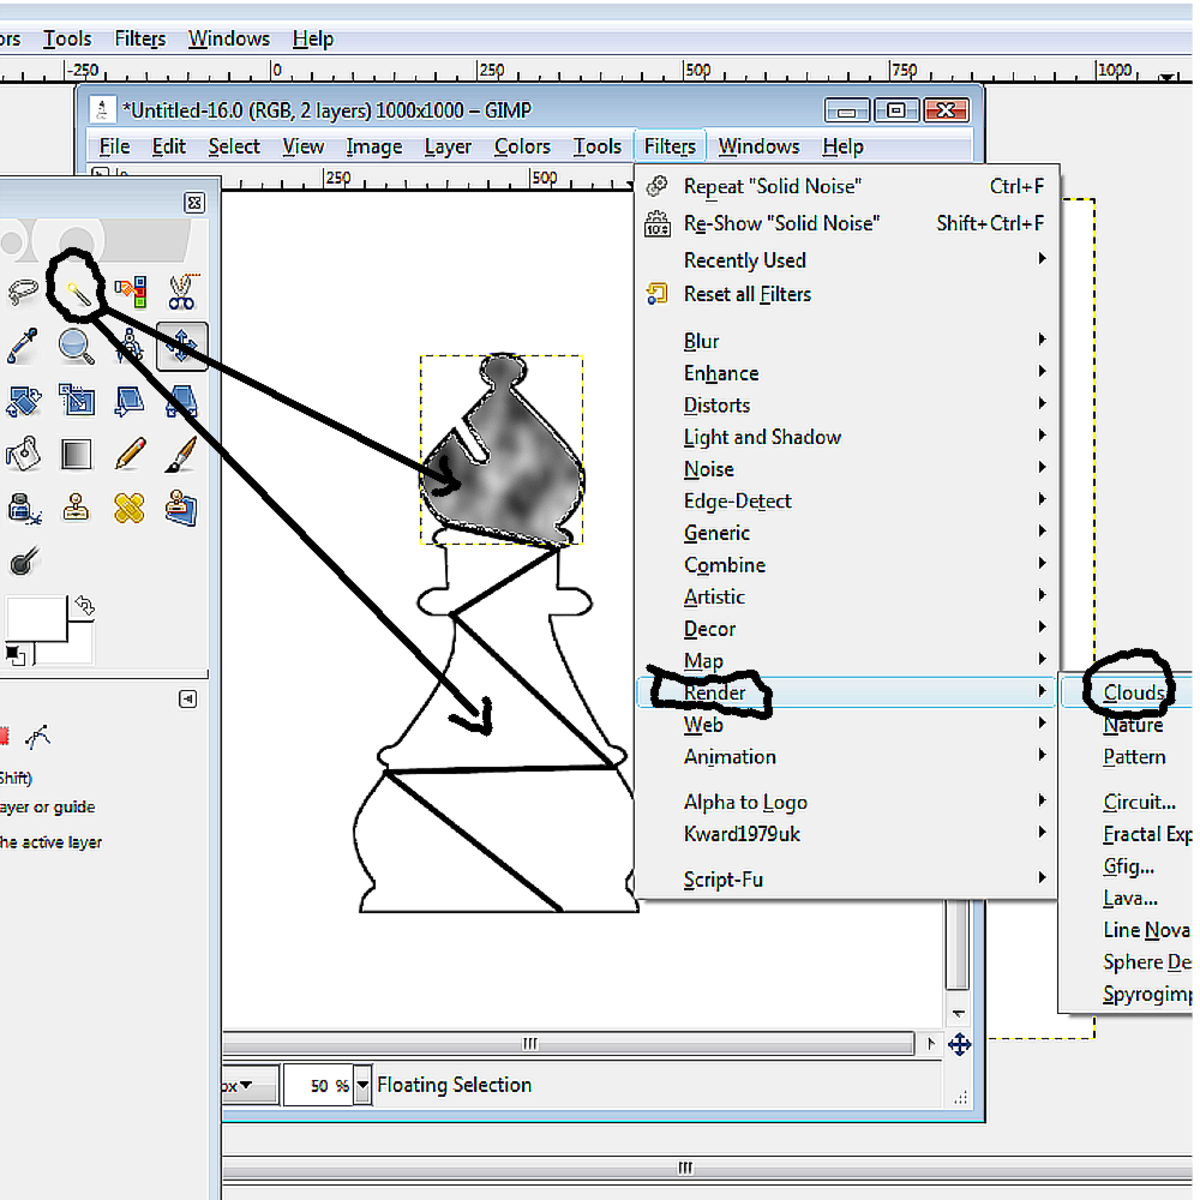Select the Free Select lasso tool

22,292
